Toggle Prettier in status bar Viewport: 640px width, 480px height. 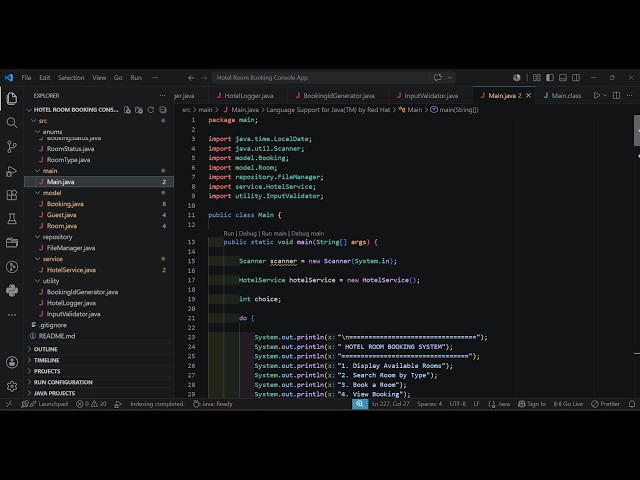coord(605,404)
